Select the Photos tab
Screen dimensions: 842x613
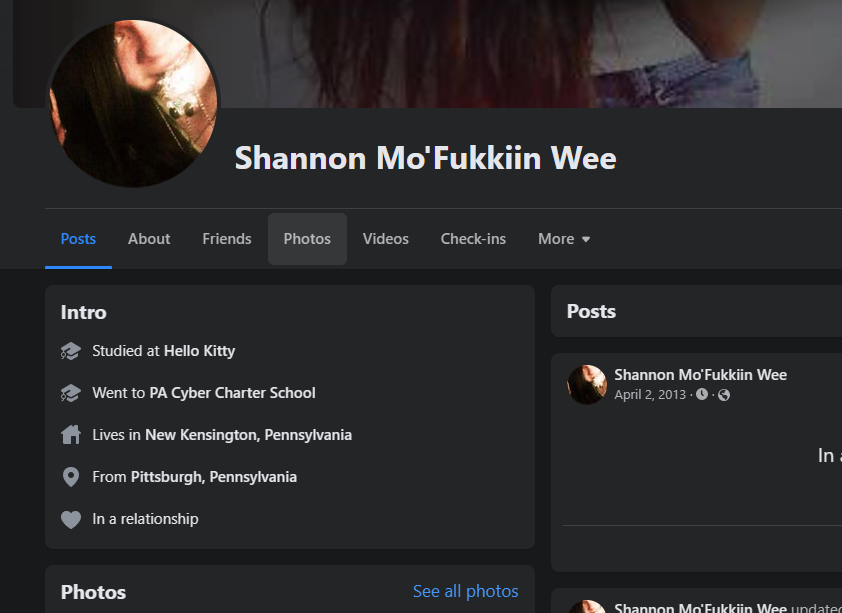click(307, 239)
